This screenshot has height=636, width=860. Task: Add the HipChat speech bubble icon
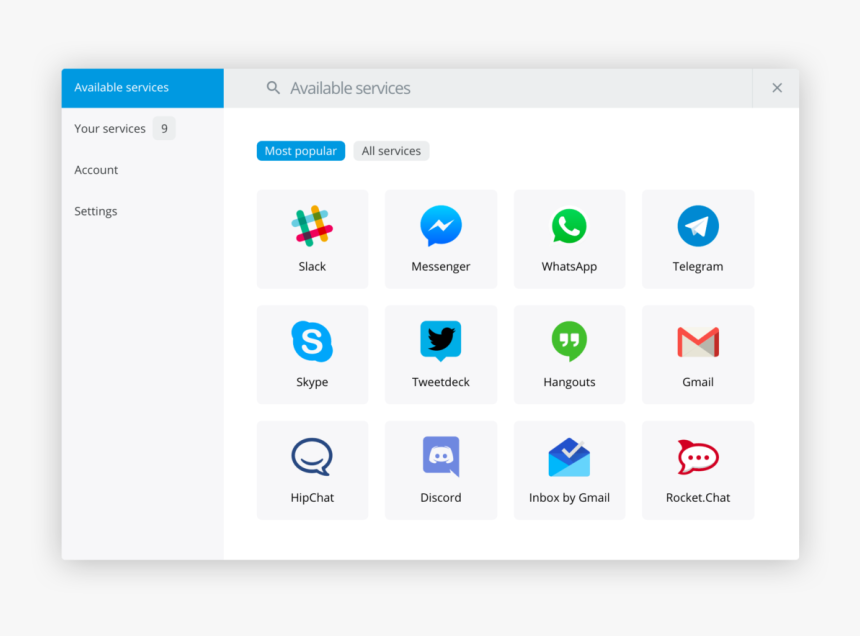[x=312, y=457]
